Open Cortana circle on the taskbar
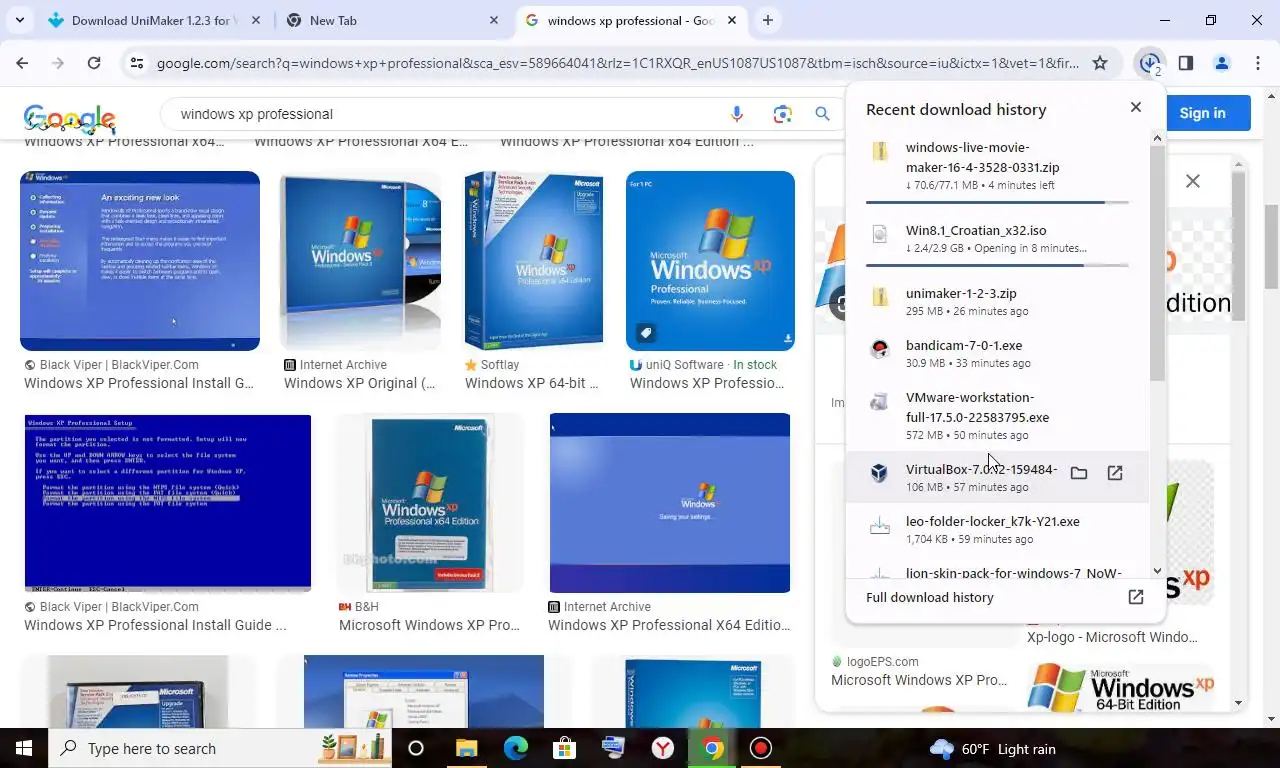This screenshot has height=768, width=1280. [x=416, y=748]
